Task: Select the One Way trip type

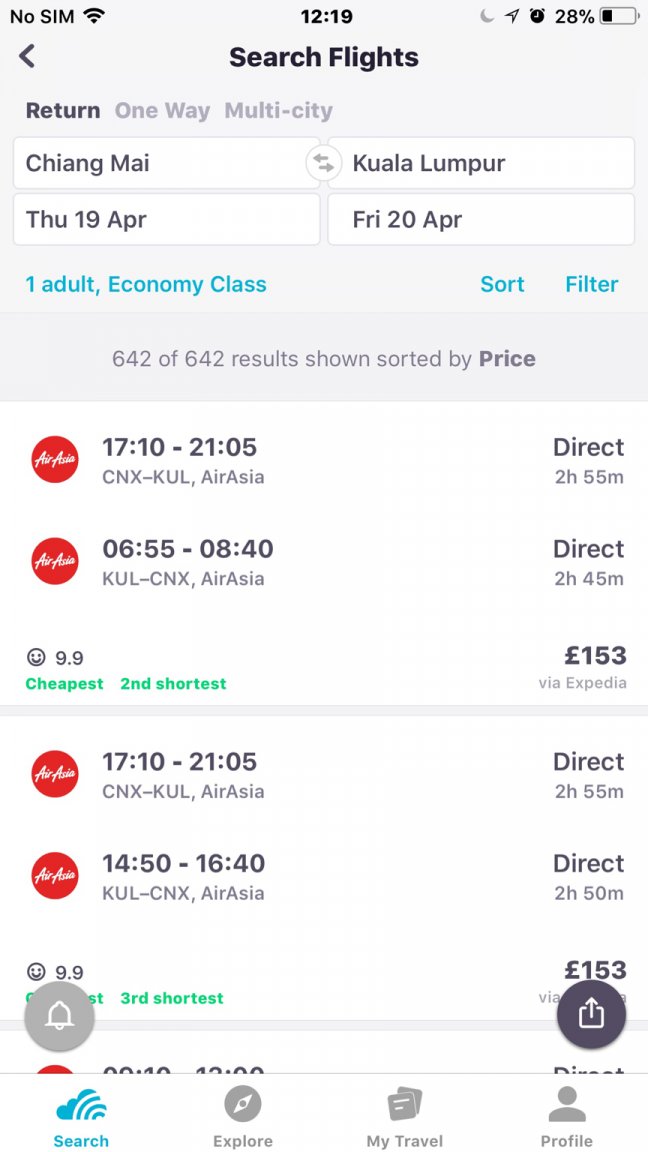Action: pyautogui.click(x=162, y=111)
